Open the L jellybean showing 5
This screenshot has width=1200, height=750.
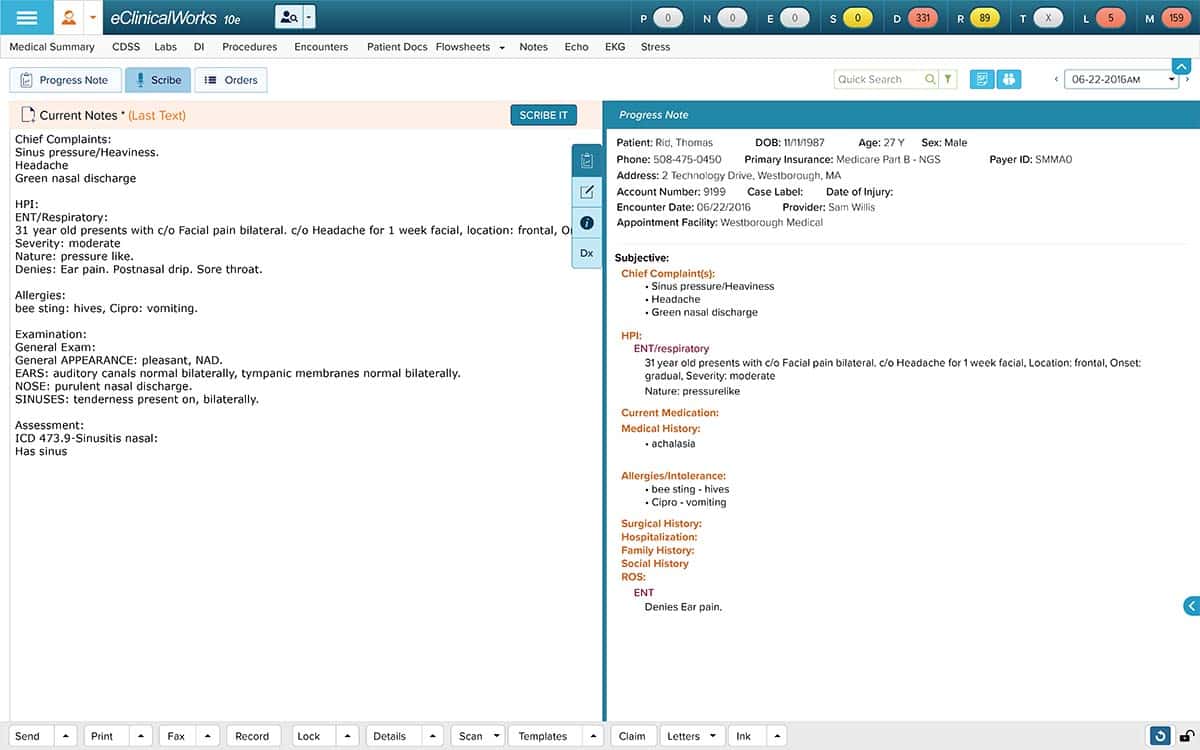pos(1110,18)
